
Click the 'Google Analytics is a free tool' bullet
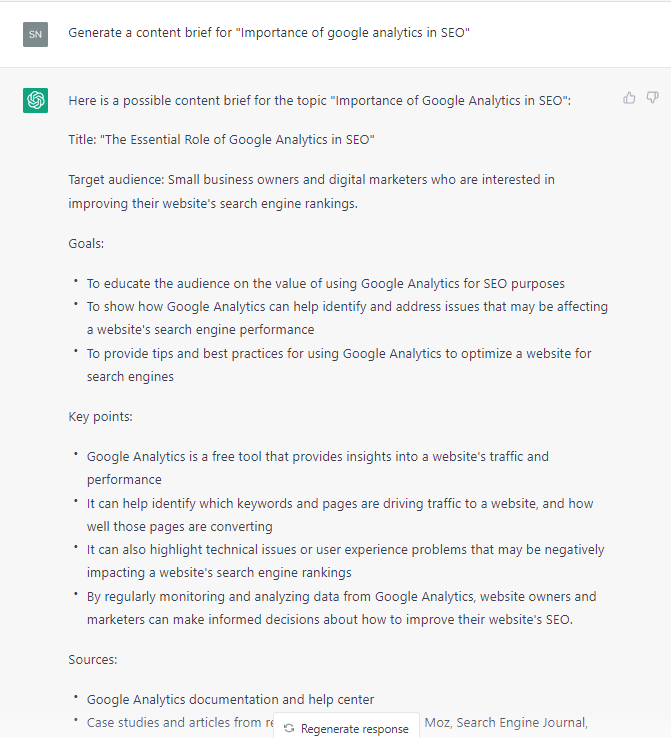317,468
